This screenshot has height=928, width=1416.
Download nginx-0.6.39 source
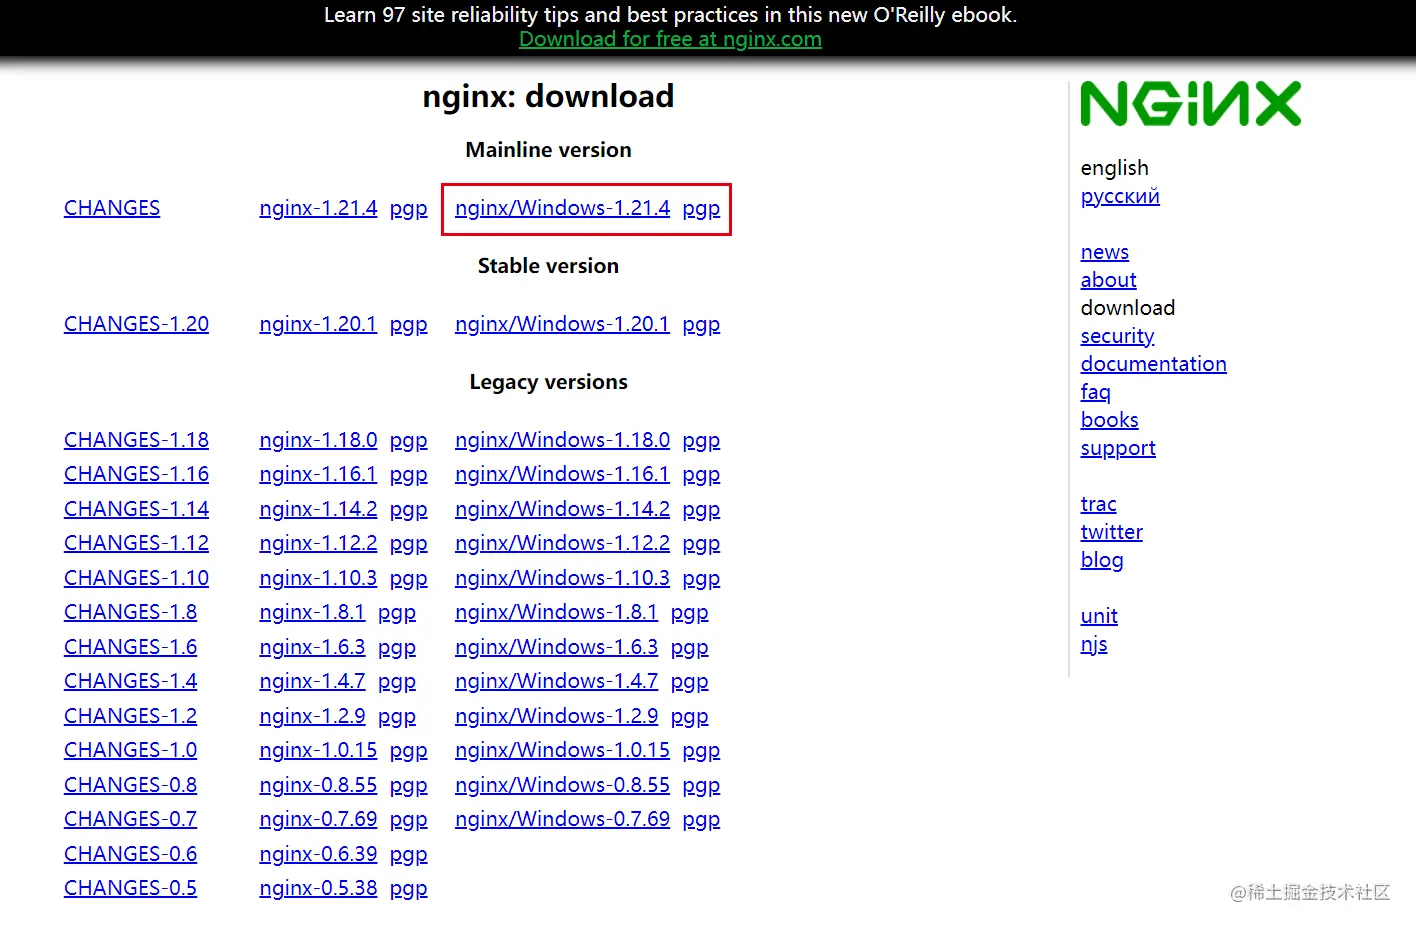tap(318, 854)
